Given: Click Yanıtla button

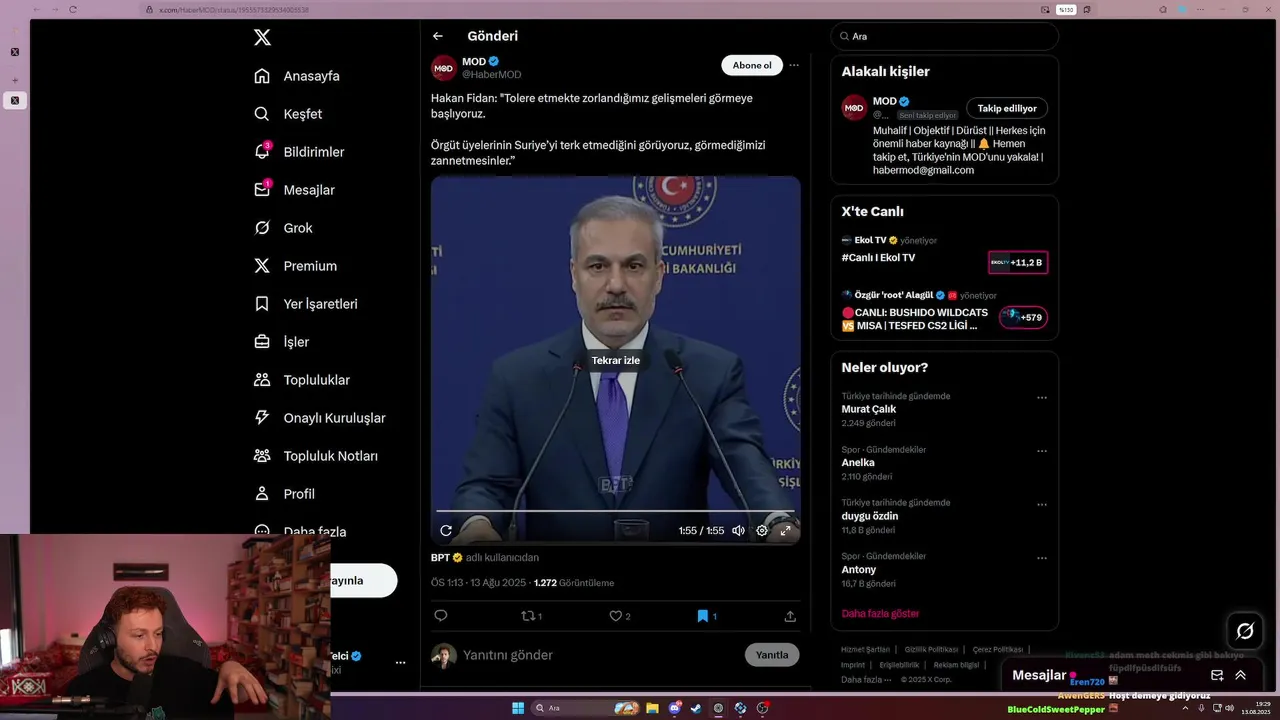Looking at the screenshot, I should (772, 655).
